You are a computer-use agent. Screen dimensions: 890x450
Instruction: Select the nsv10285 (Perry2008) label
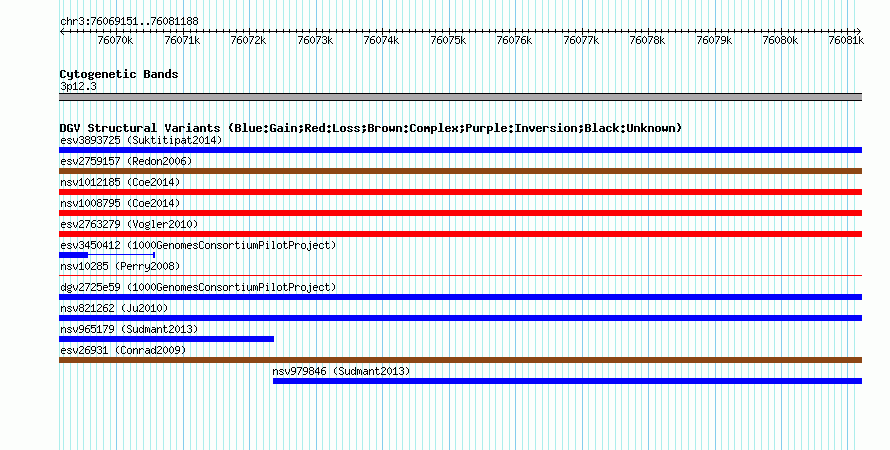point(120,266)
